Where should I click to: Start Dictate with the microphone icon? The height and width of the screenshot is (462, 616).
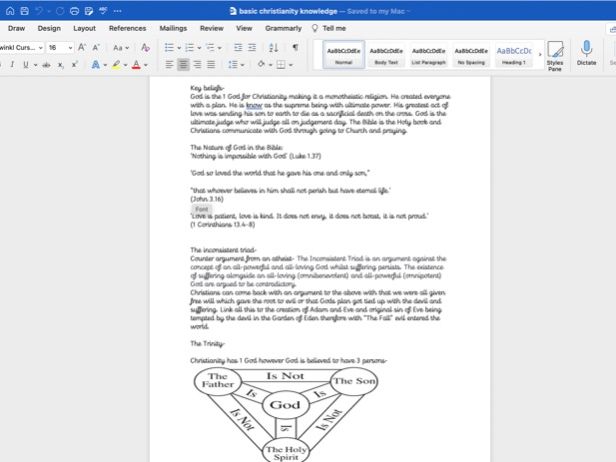pos(586,53)
